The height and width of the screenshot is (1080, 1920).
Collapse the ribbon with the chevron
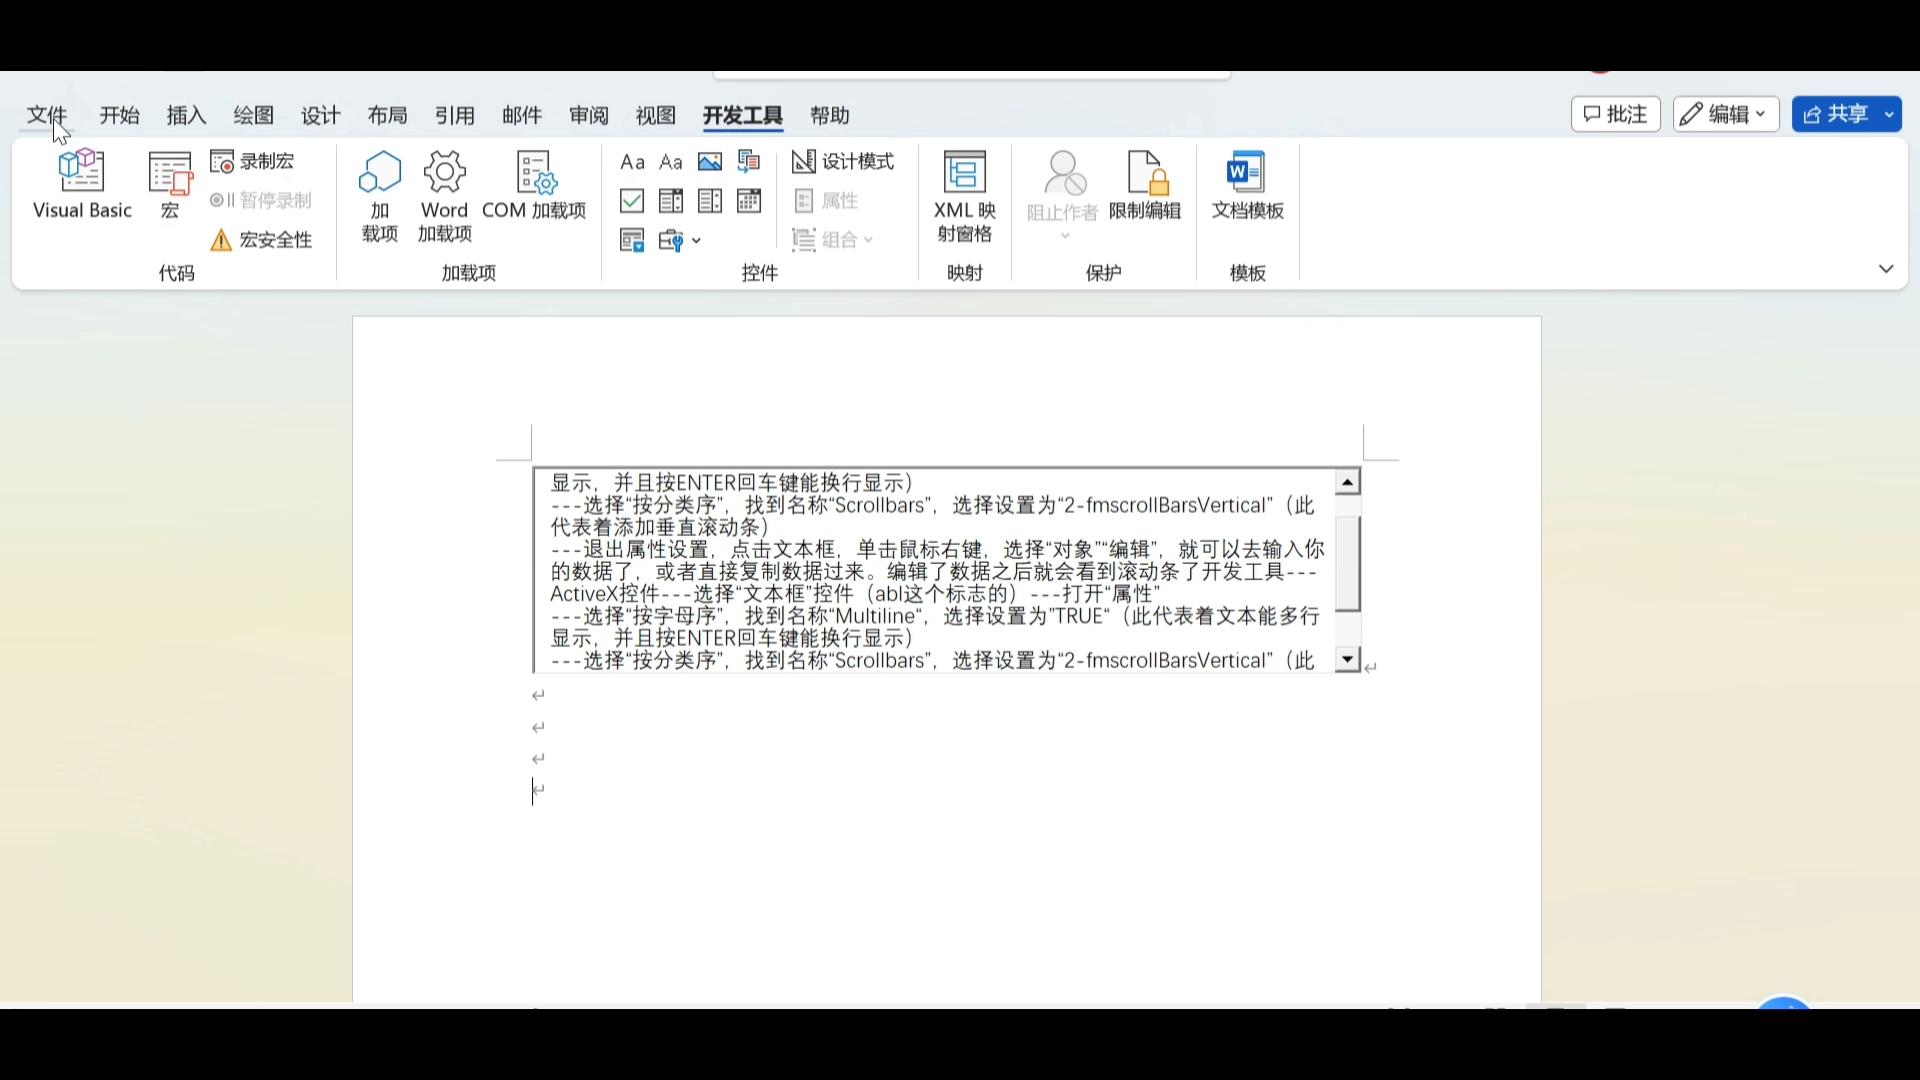pos(1886,269)
